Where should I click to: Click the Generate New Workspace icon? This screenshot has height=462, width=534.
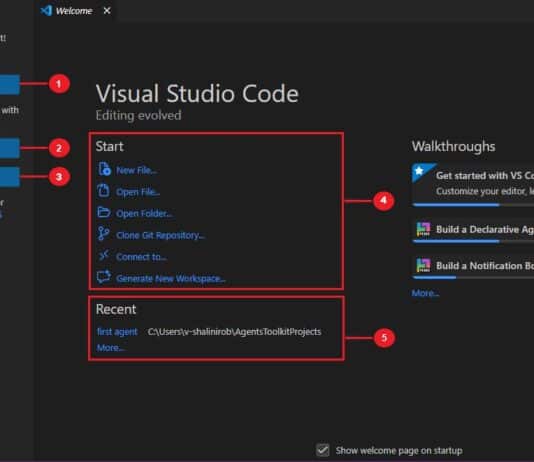coord(104,276)
